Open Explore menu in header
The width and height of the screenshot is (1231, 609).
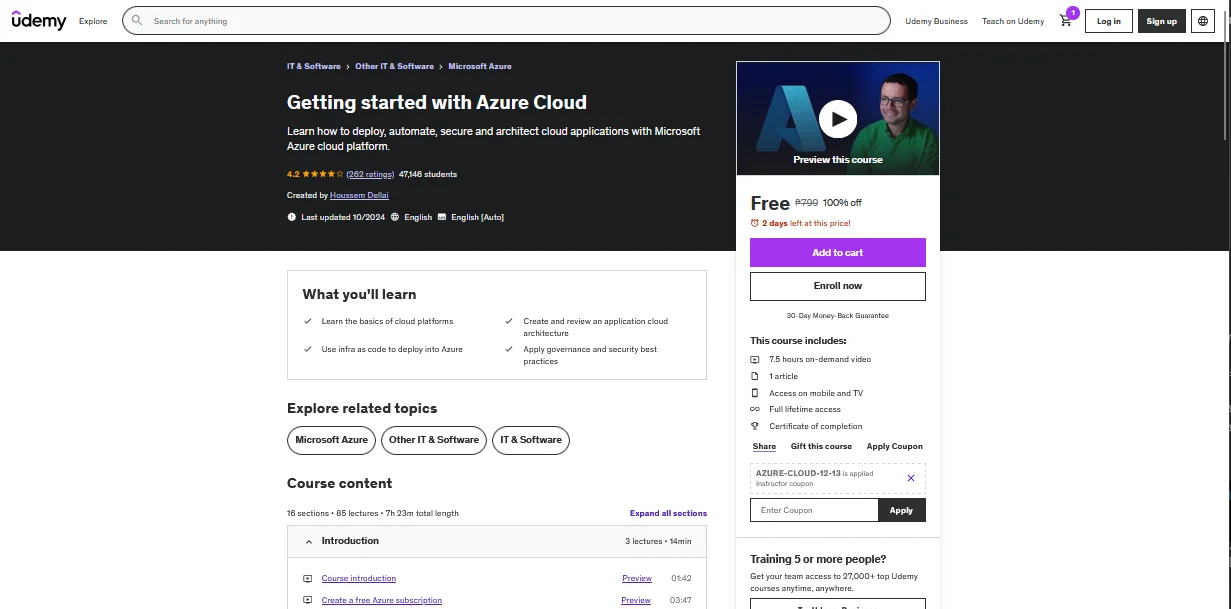93,21
